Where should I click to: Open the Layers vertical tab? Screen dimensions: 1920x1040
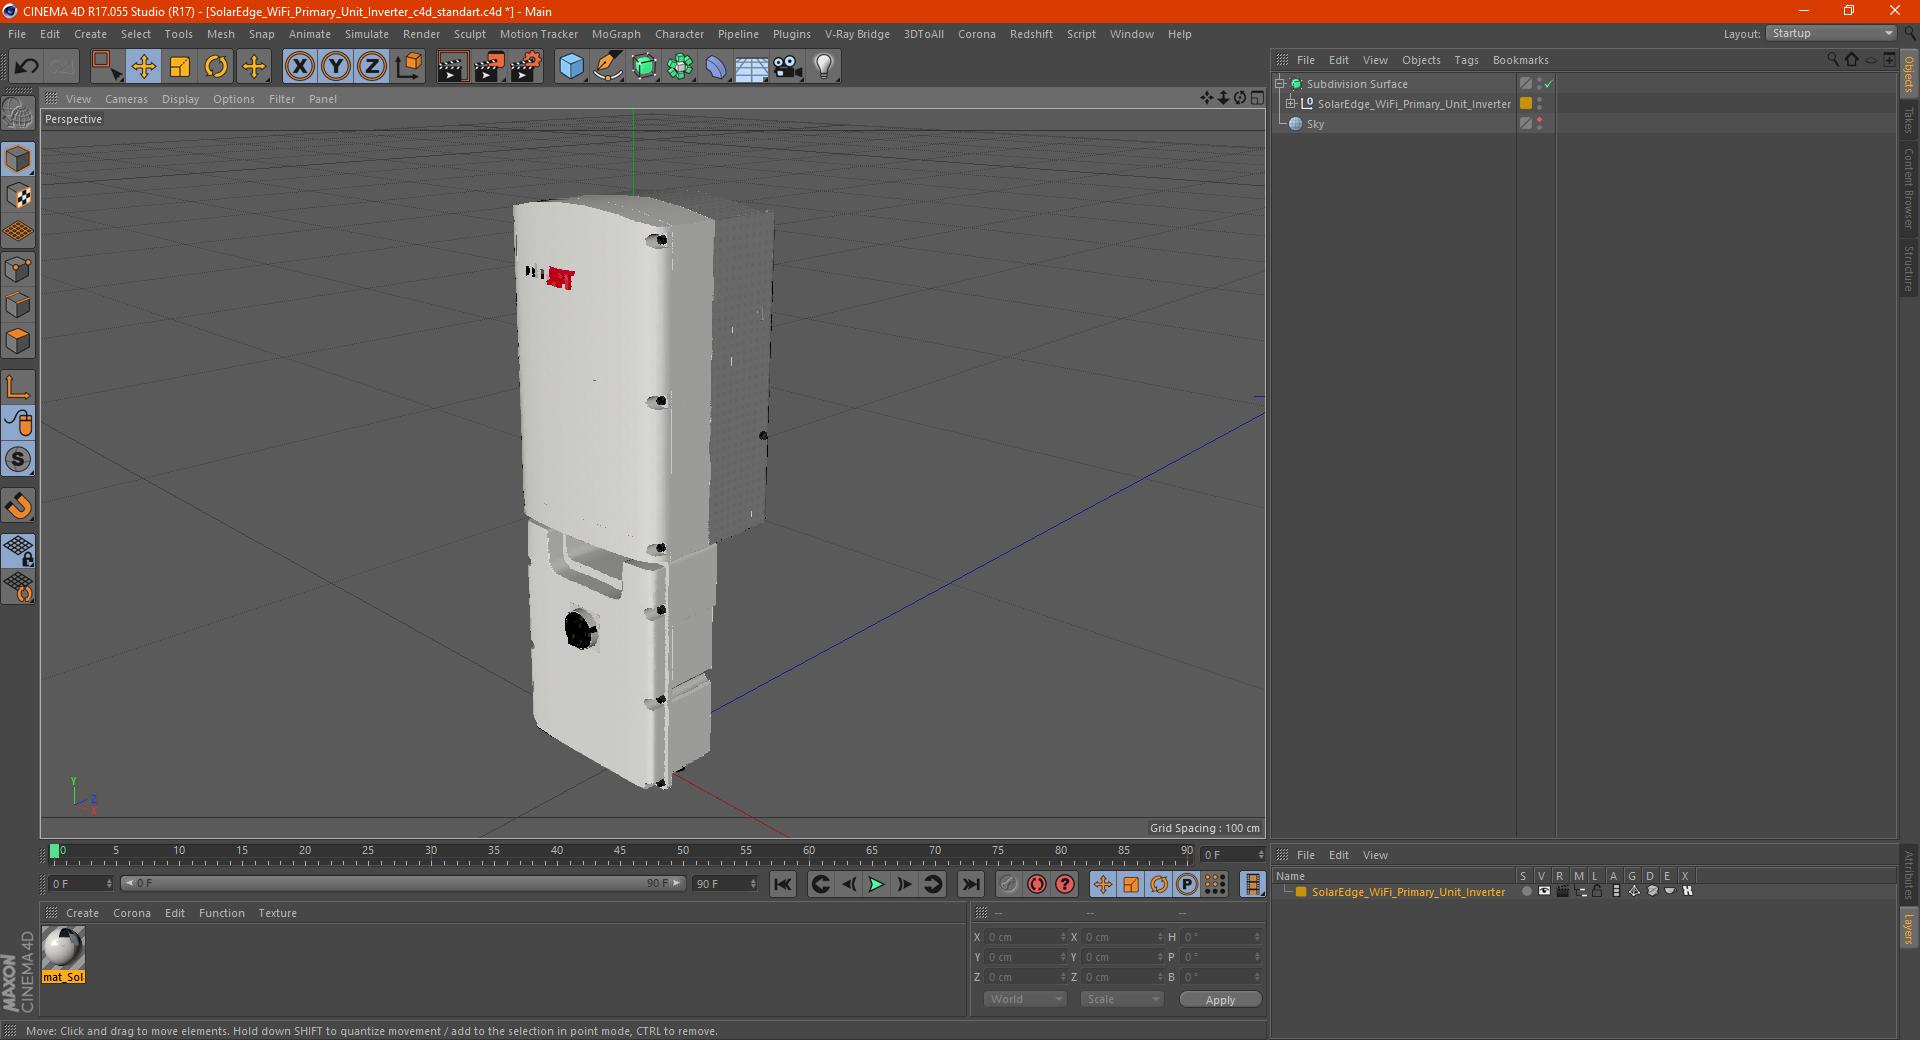(1908, 928)
